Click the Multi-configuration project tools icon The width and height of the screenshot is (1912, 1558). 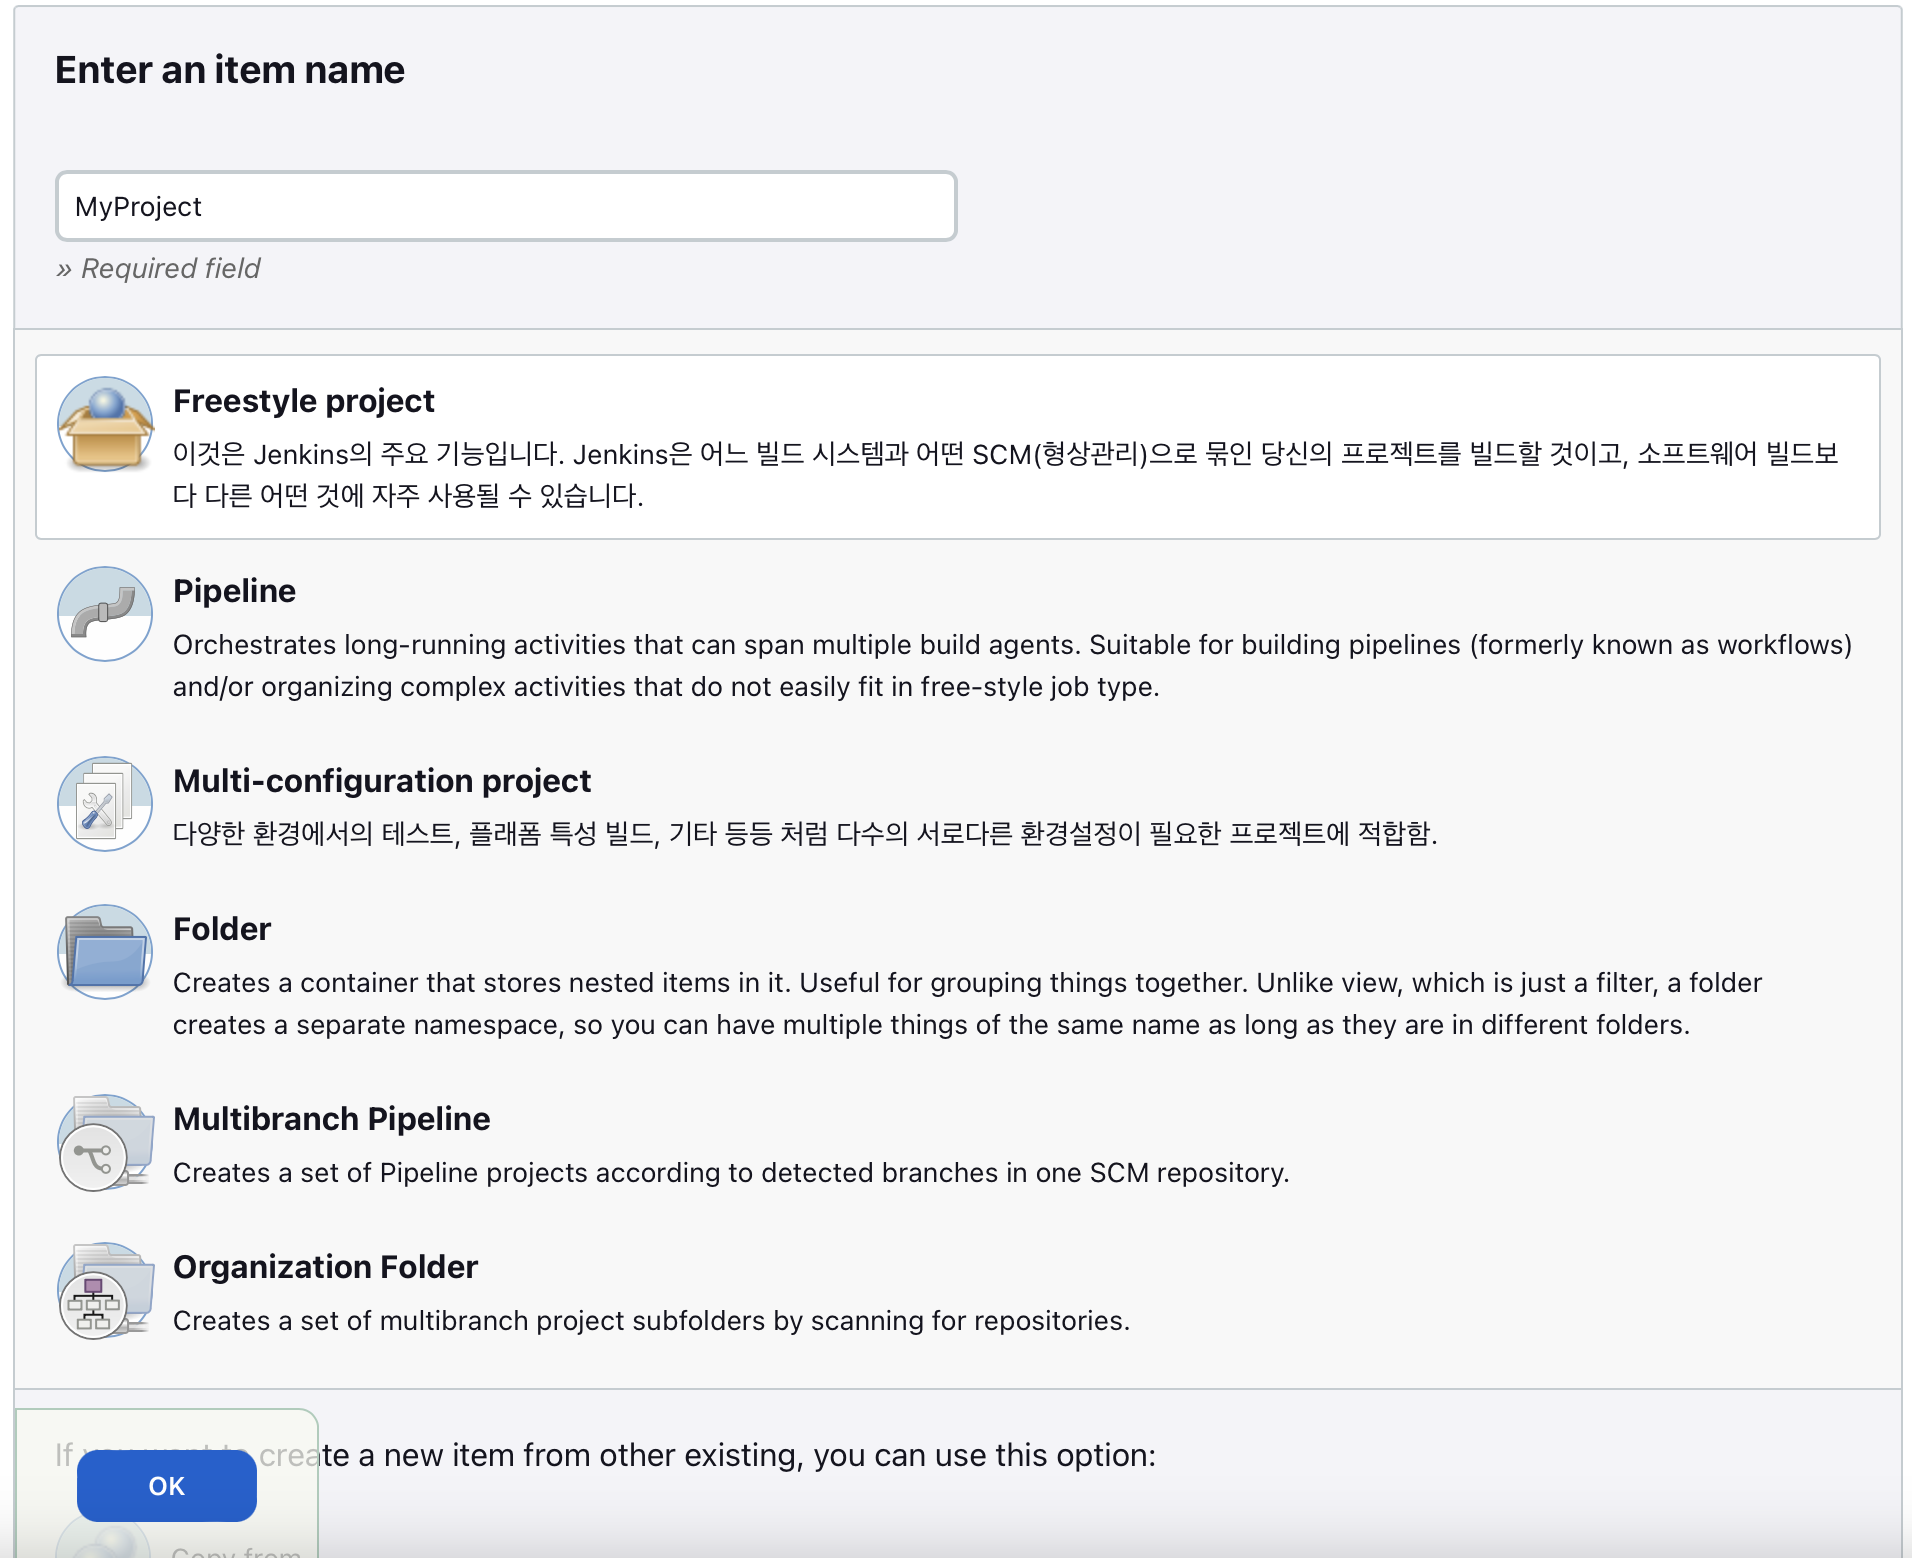[x=105, y=804]
